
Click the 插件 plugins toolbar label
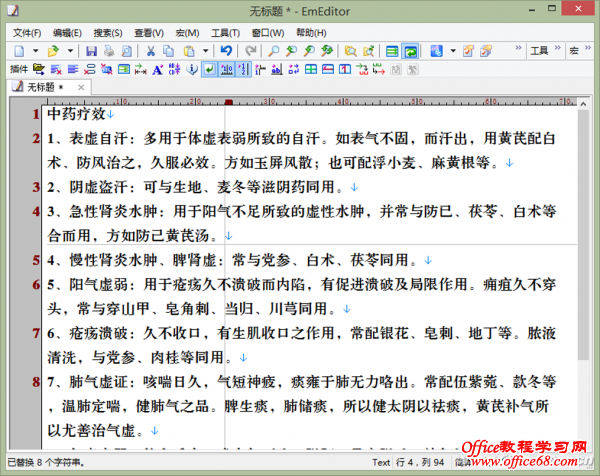coord(19,69)
